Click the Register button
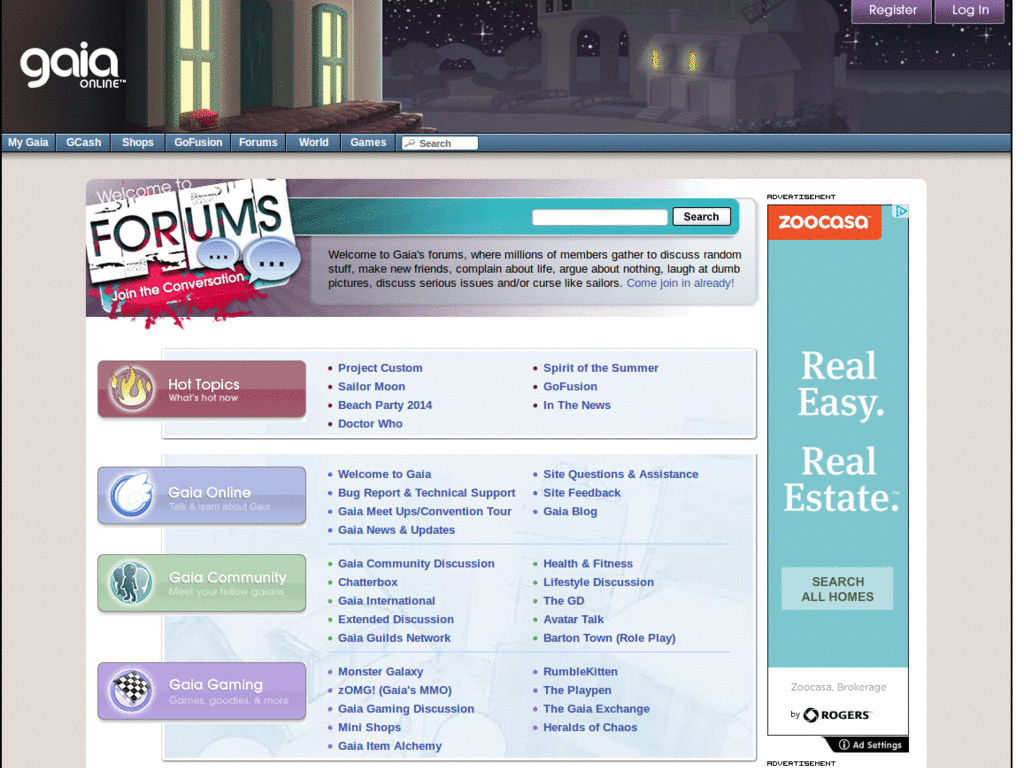1024x768 pixels. pyautogui.click(x=891, y=10)
